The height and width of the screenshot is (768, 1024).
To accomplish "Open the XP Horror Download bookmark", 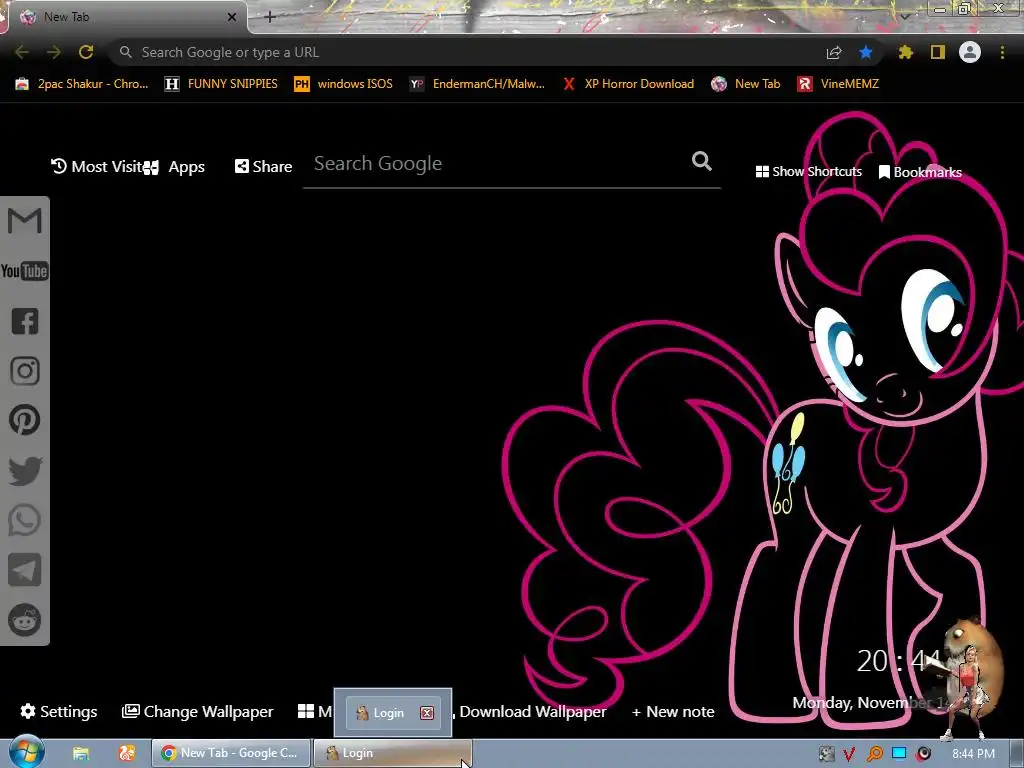I will click(x=628, y=84).
